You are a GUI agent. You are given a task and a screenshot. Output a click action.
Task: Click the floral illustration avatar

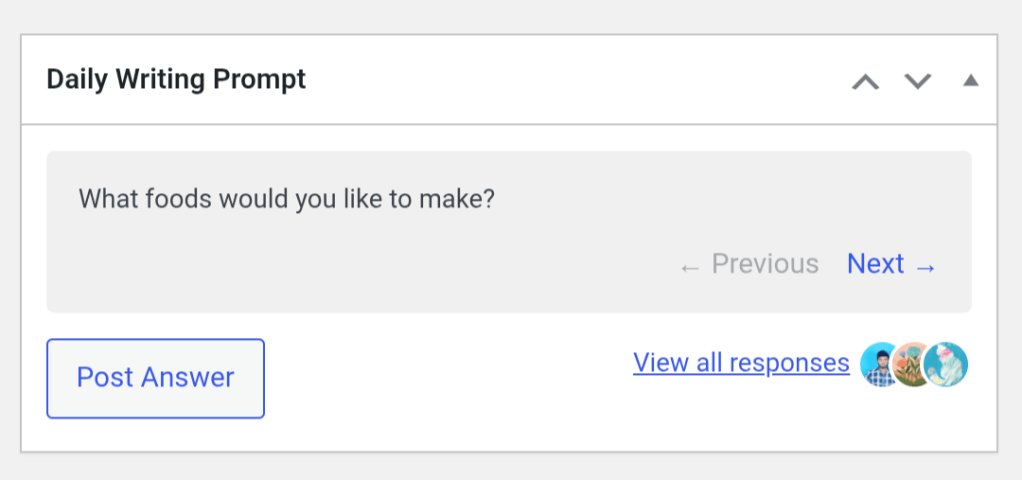point(911,364)
